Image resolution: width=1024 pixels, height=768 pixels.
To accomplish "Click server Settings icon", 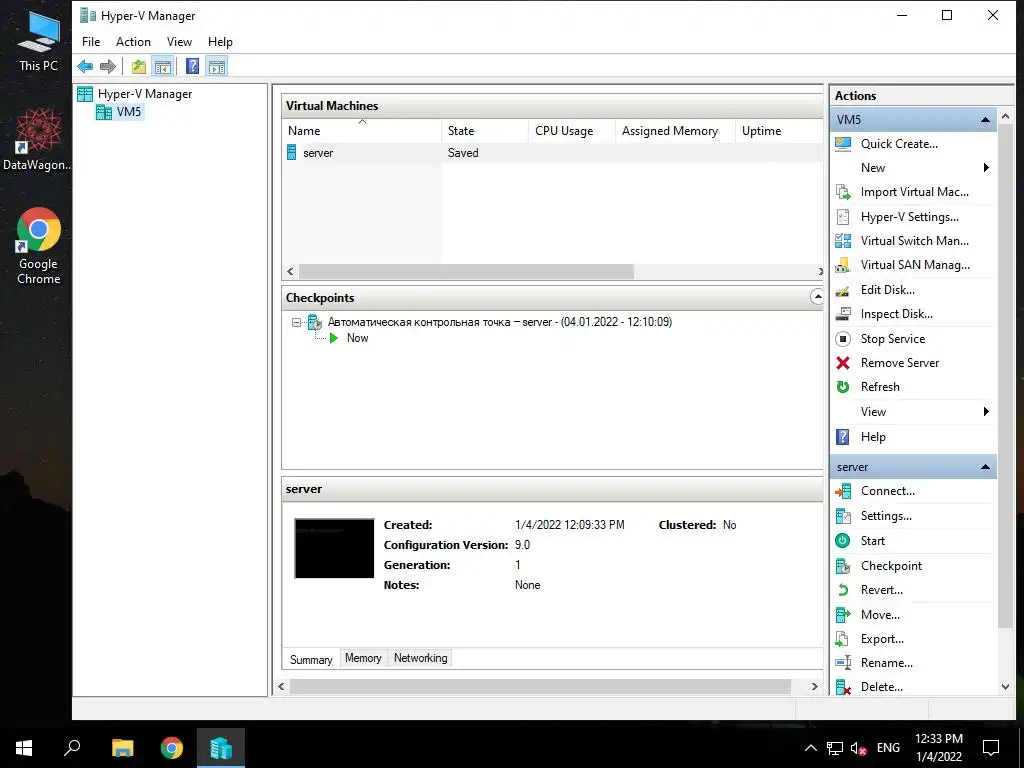I will coord(843,517).
